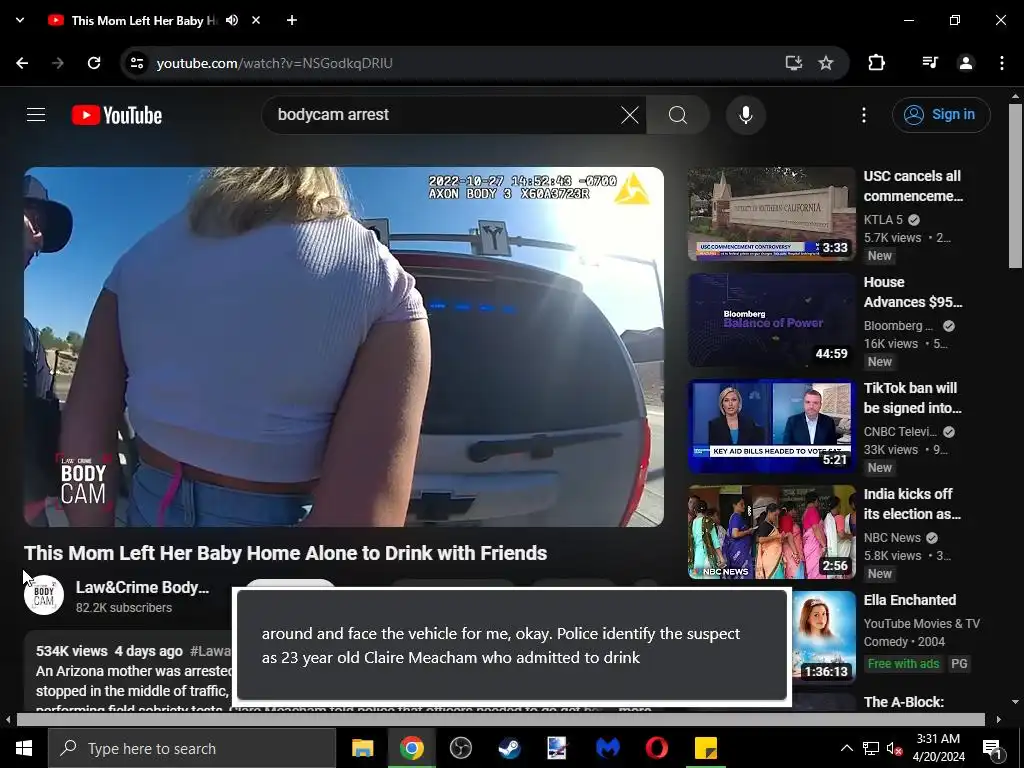
Task: Open Chrome three-dot main menu
Action: pos(1002,63)
